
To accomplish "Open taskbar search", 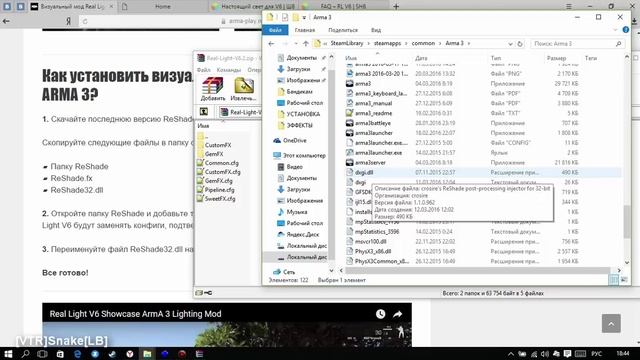I will [25, 353].
